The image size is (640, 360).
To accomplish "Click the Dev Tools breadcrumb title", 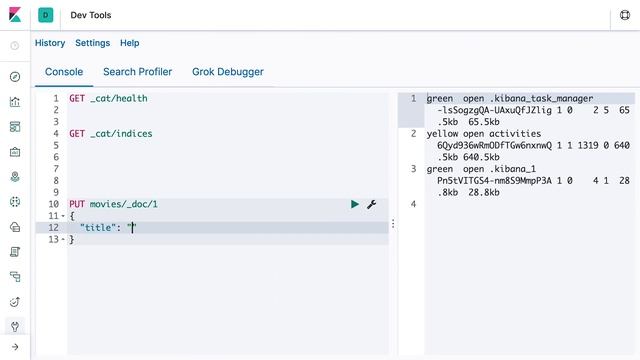I will 91,15.
